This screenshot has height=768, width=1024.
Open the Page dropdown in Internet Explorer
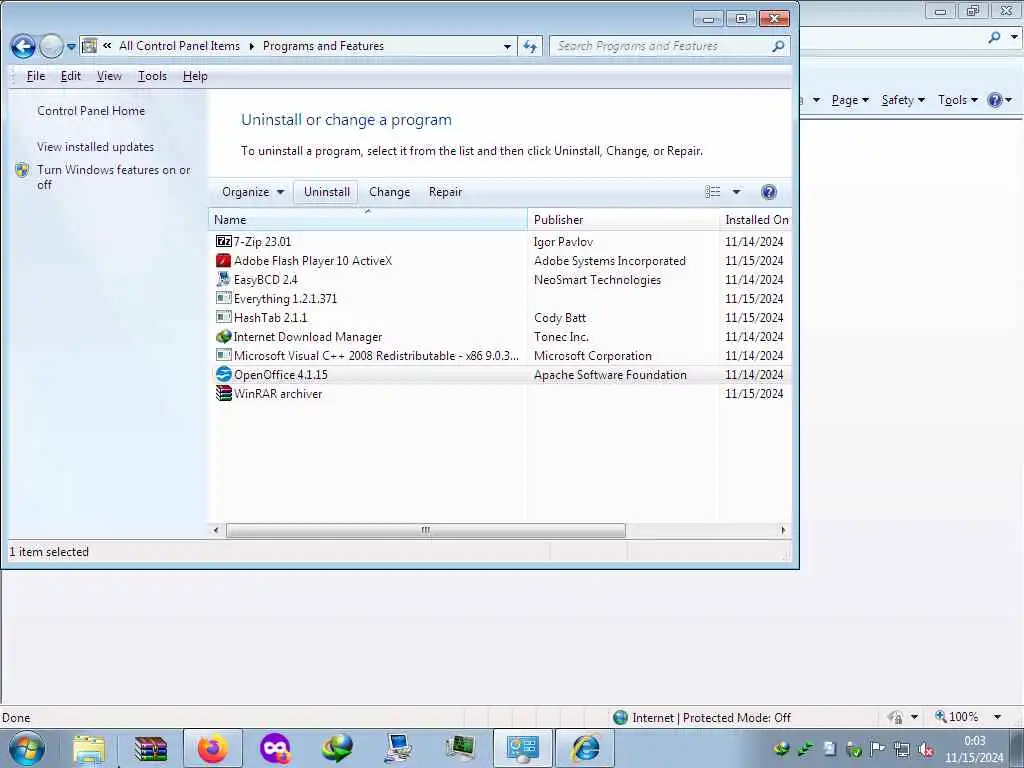[x=850, y=100]
